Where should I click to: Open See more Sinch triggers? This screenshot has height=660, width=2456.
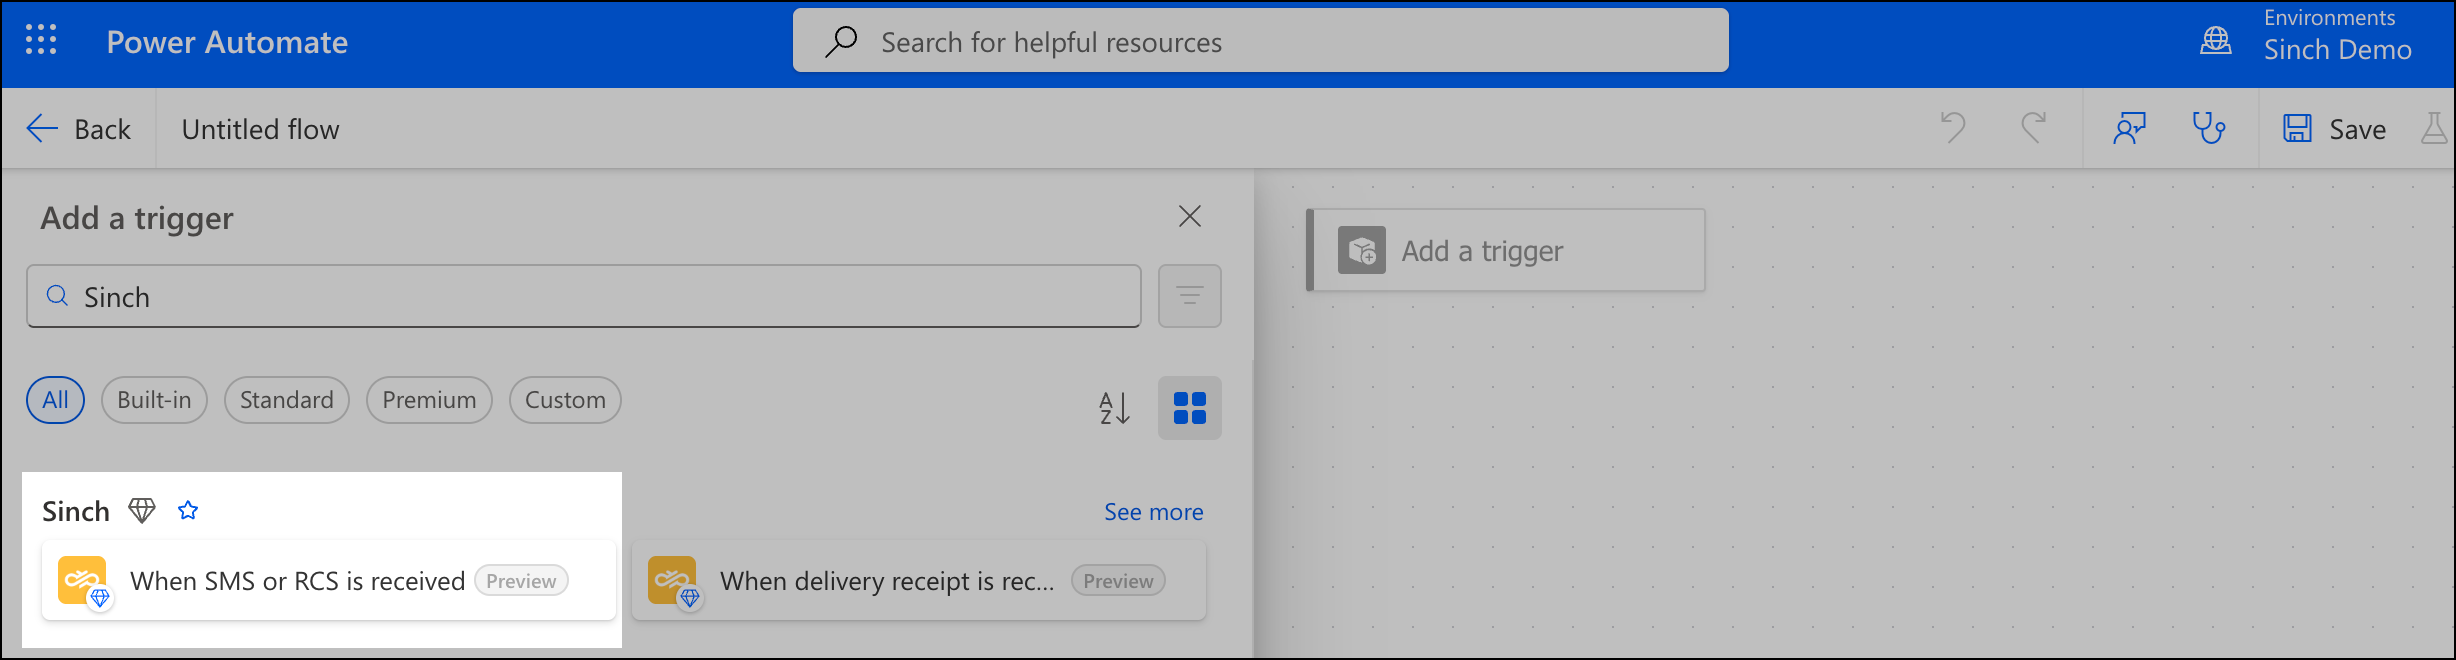[x=1153, y=512]
